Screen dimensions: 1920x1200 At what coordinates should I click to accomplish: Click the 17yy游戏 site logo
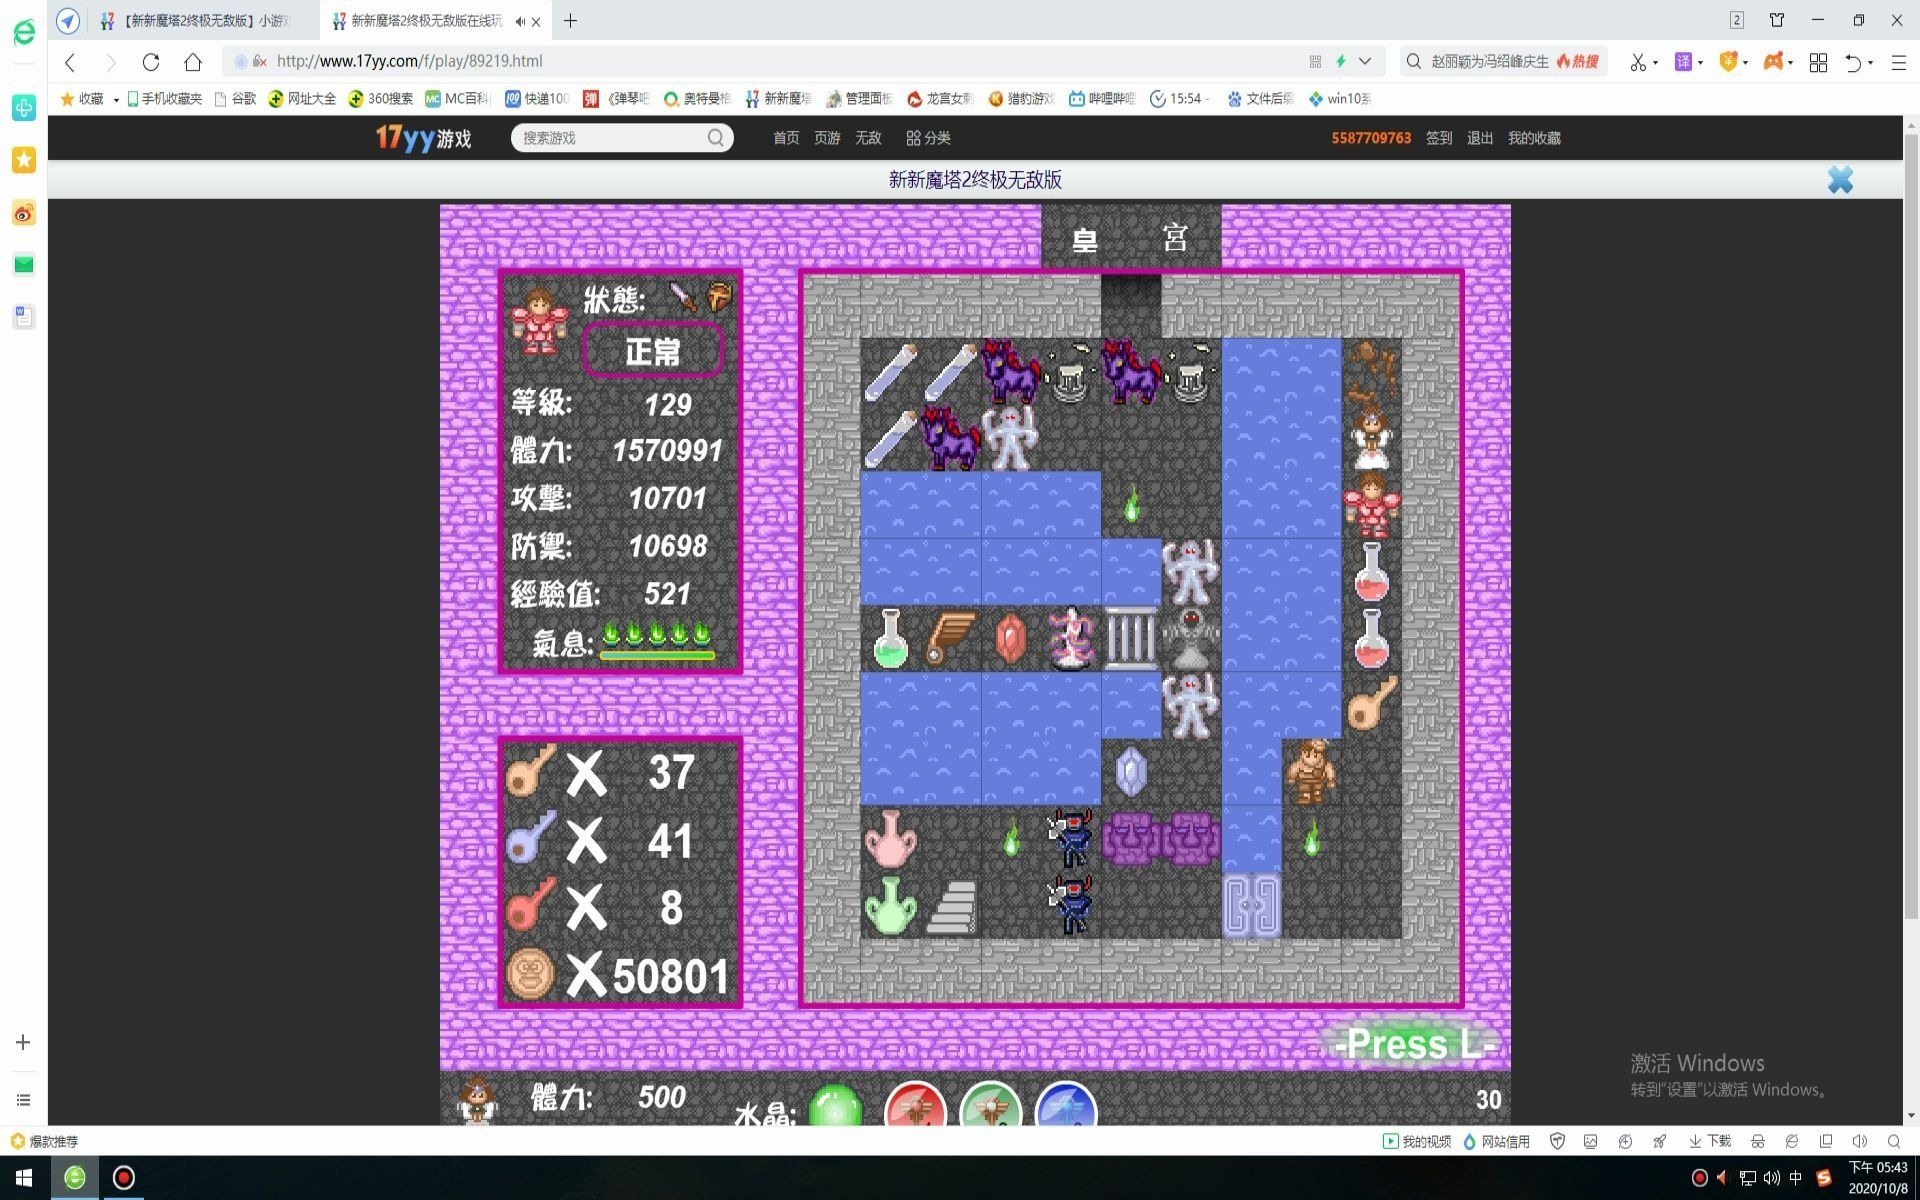pyautogui.click(x=423, y=137)
